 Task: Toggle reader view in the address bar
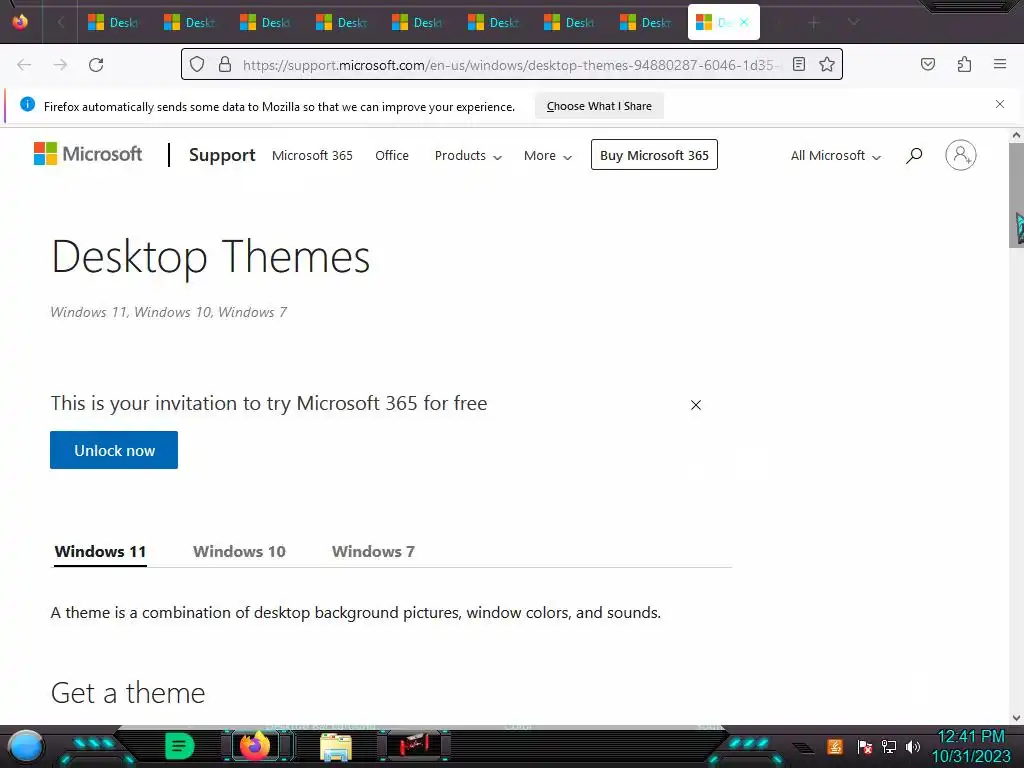click(799, 64)
